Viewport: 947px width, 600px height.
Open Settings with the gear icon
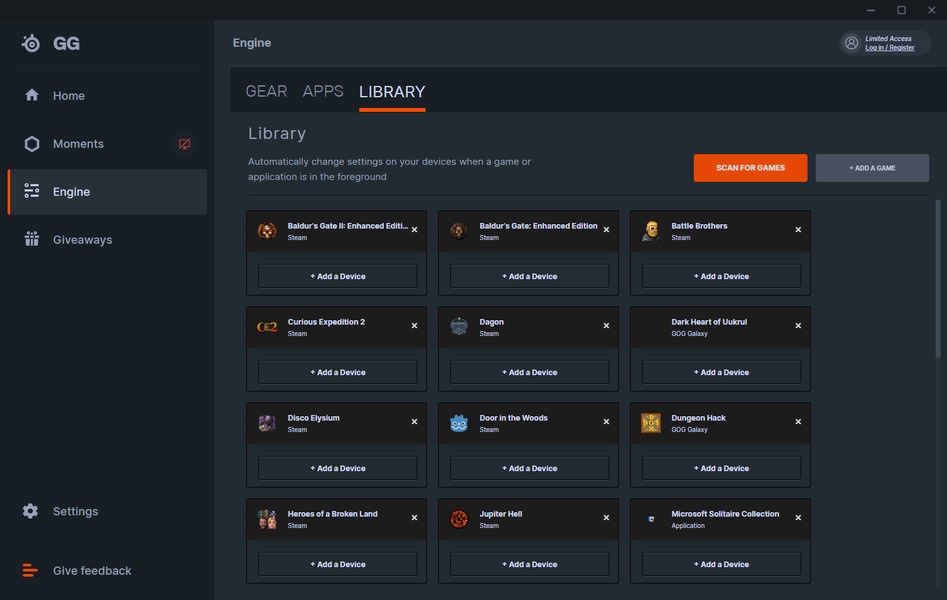31,511
